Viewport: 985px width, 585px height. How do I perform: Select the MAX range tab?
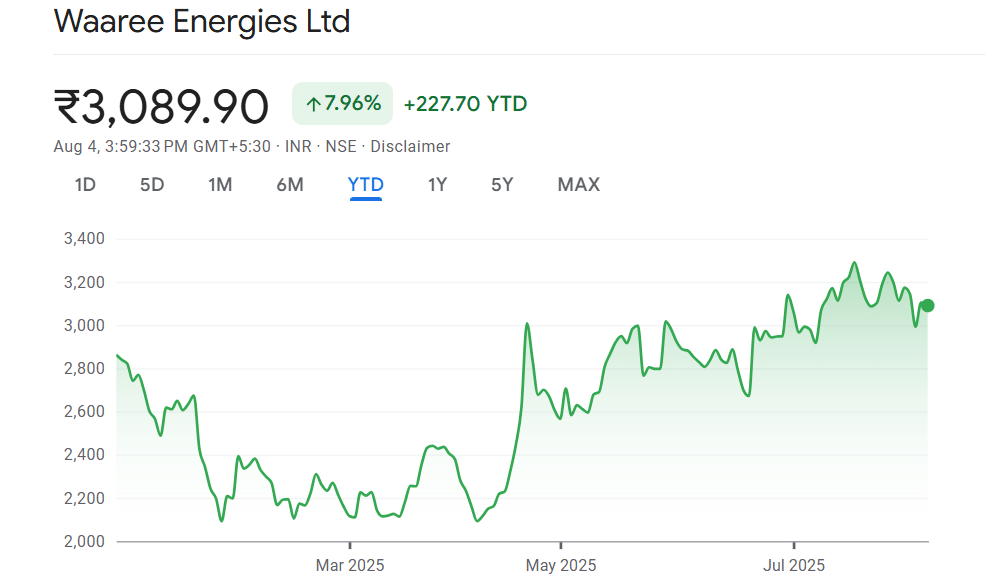click(x=578, y=185)
